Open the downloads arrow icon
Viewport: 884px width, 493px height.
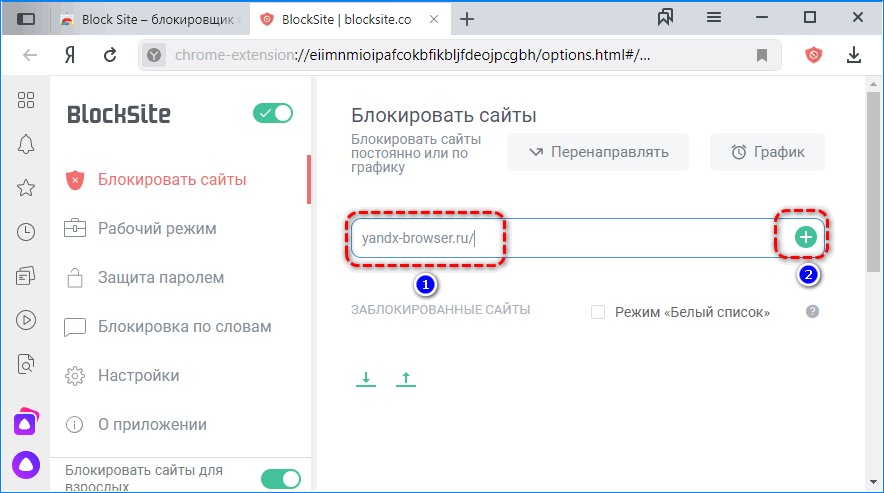coord(854,55)
